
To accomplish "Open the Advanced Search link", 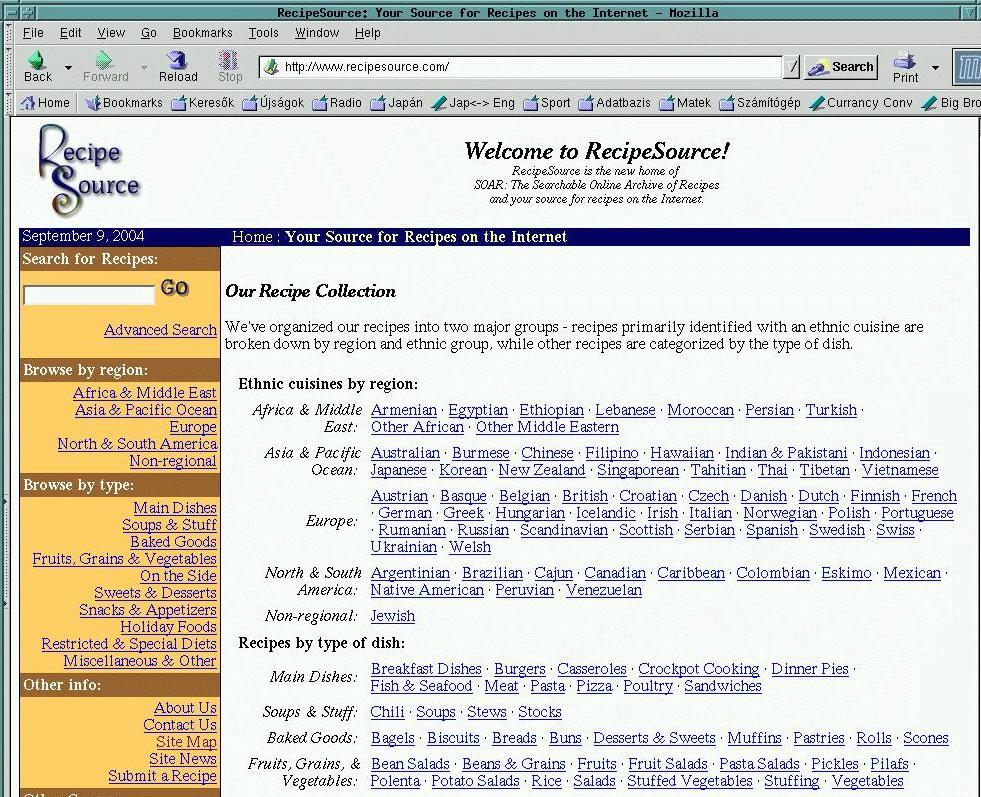I will point(160,330).
